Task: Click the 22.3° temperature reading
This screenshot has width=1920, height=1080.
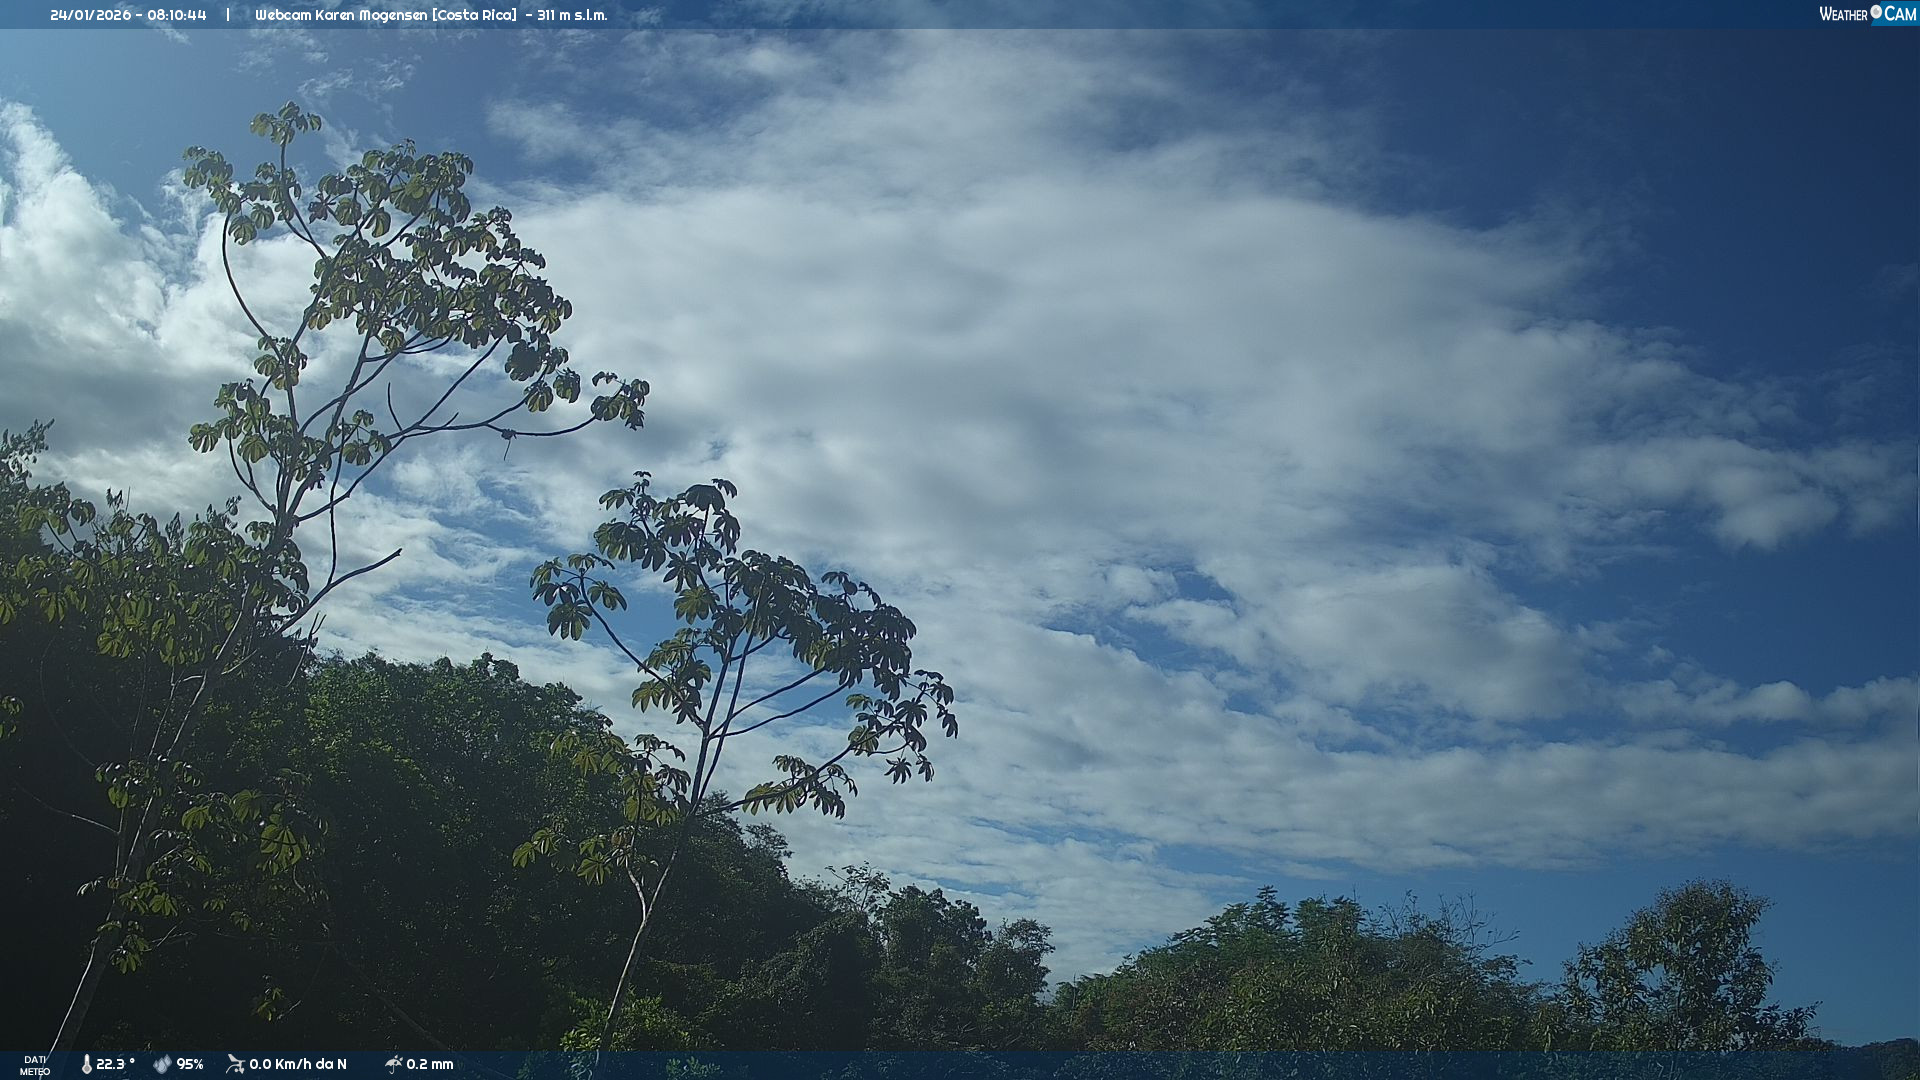Action: 115,1065
